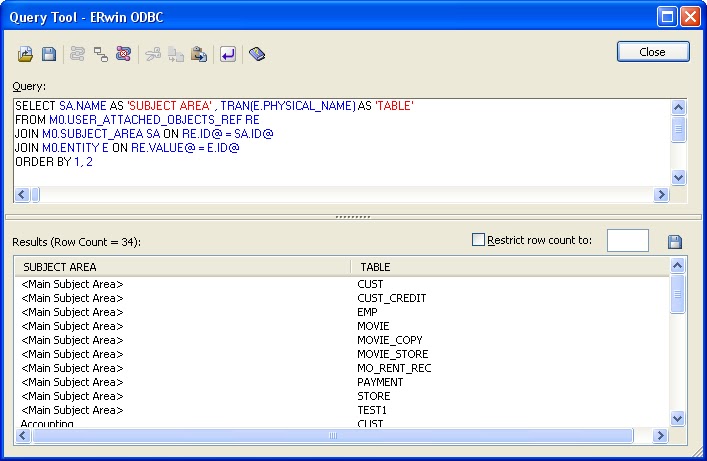Click the SUBJECT AREA column header
707x461 pixels.
(182, 267)
